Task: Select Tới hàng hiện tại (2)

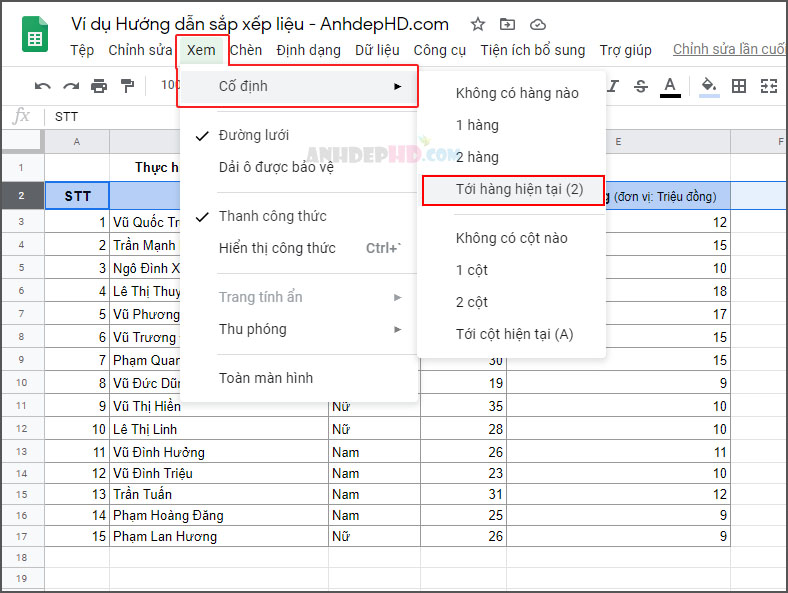Action: click(513, 189)
